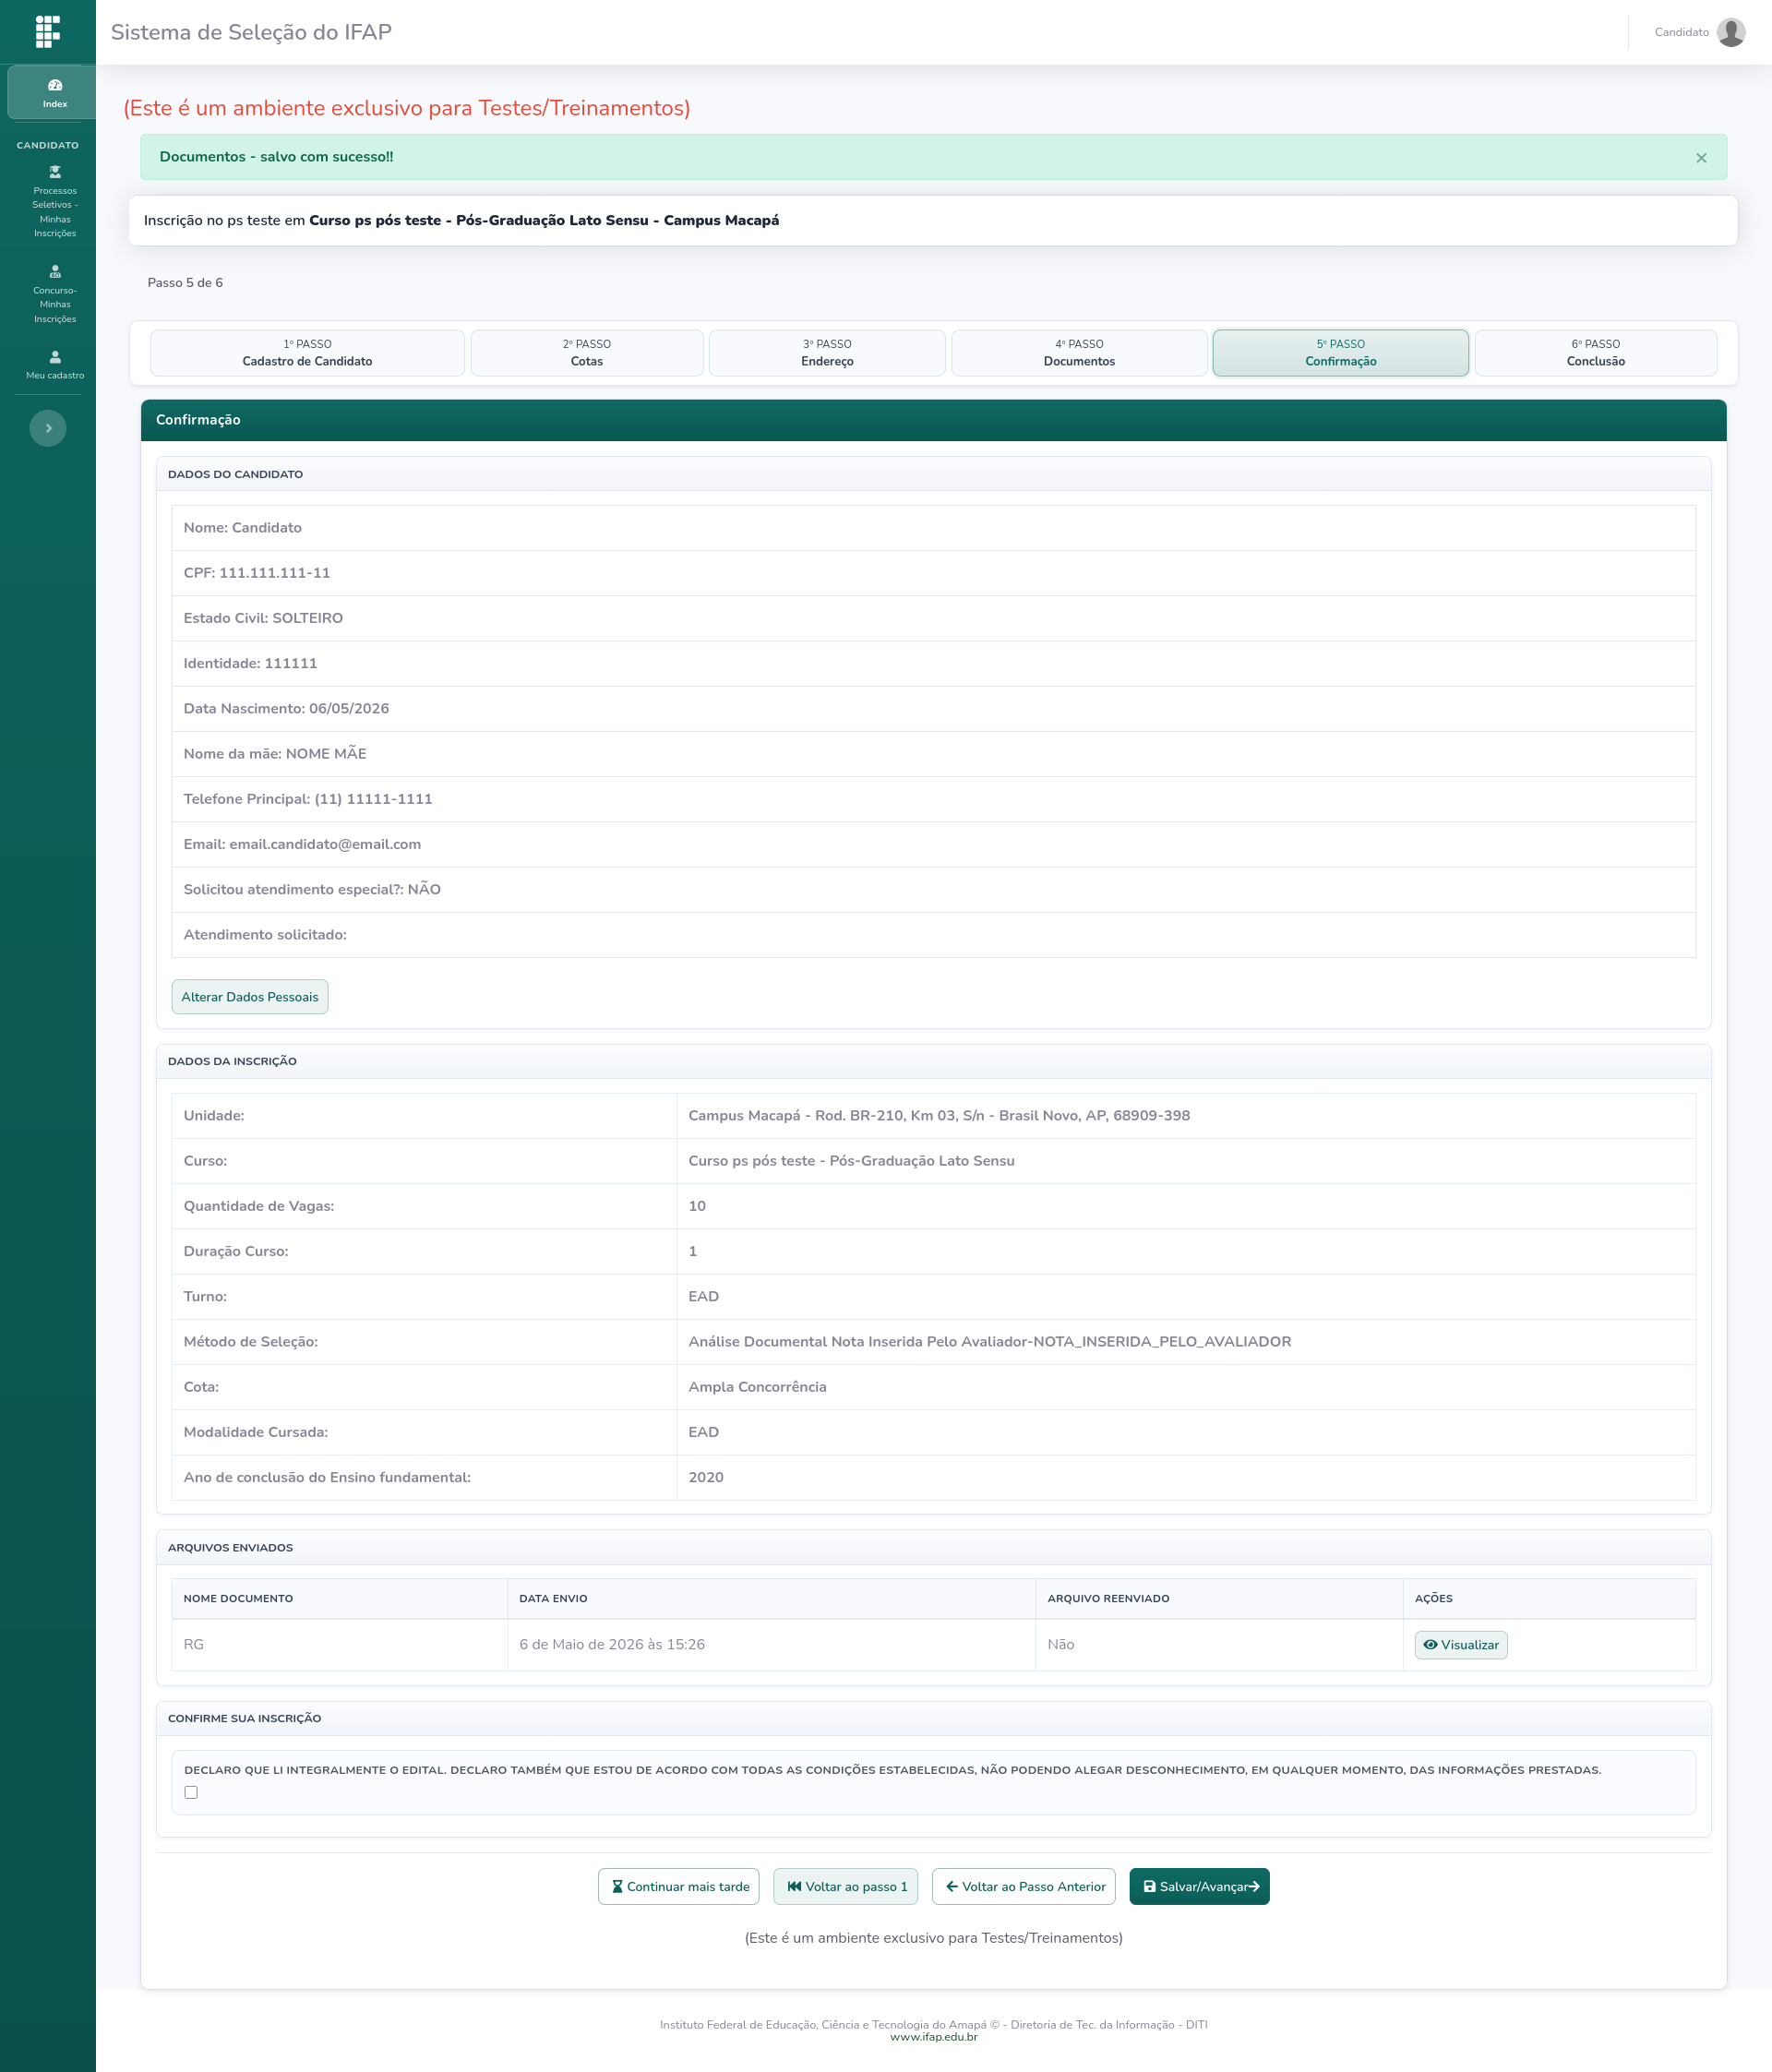Screen dimensions: 1772x2072
Task: Click the NOME DOCUMENTO column header
Action: tap(339, 1599)
